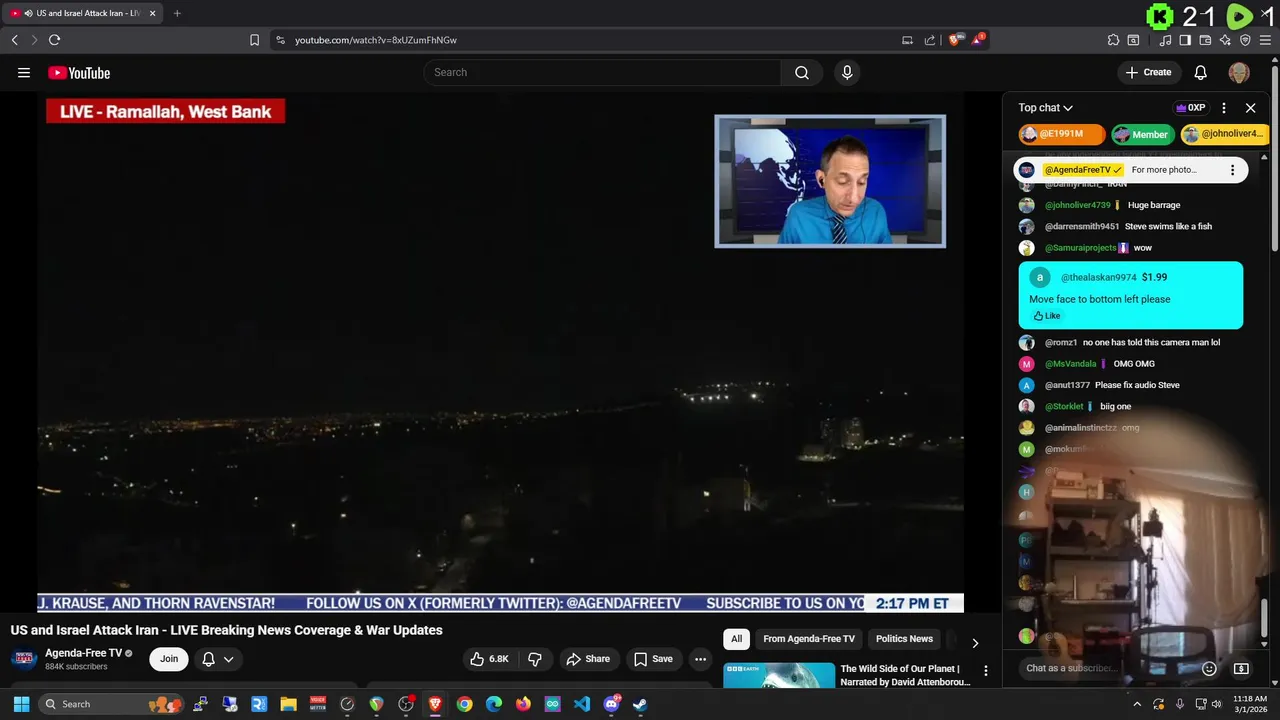Open YouTube notifications bell

tap(1201, 72)
